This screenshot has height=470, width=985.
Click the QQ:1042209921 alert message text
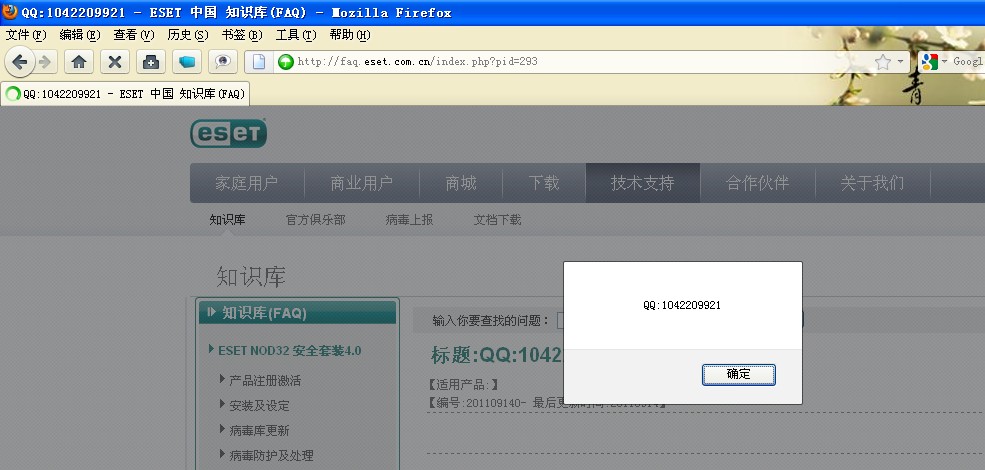[682, 305]
